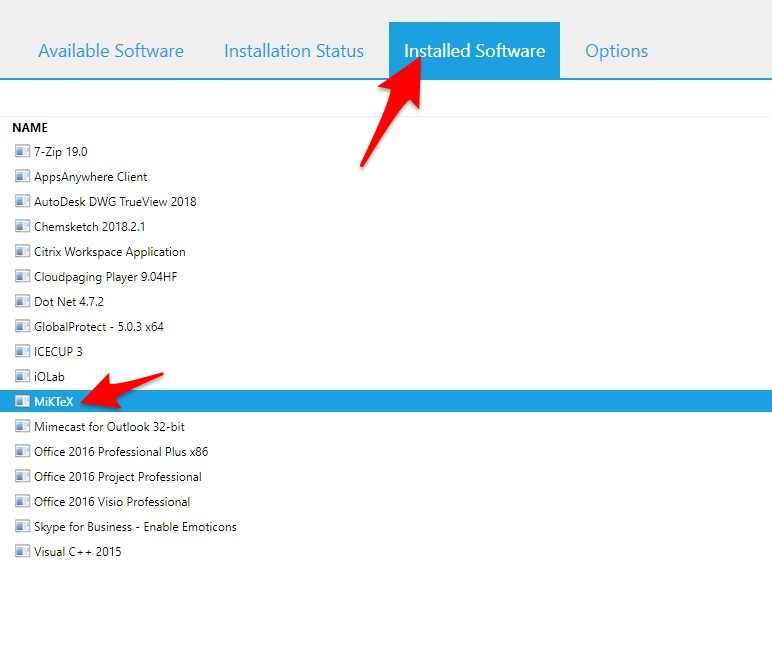Click the Chemsketch 2018.2.1 icon
Viewport: 772px width, 647px height.
22,226
